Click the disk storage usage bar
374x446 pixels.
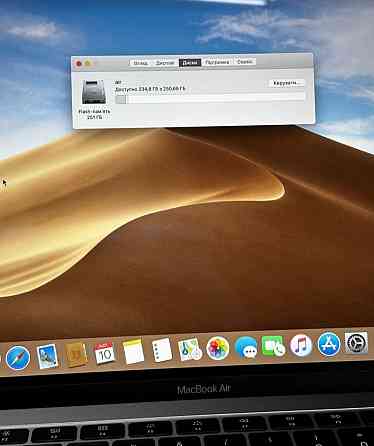pos(210,99)
